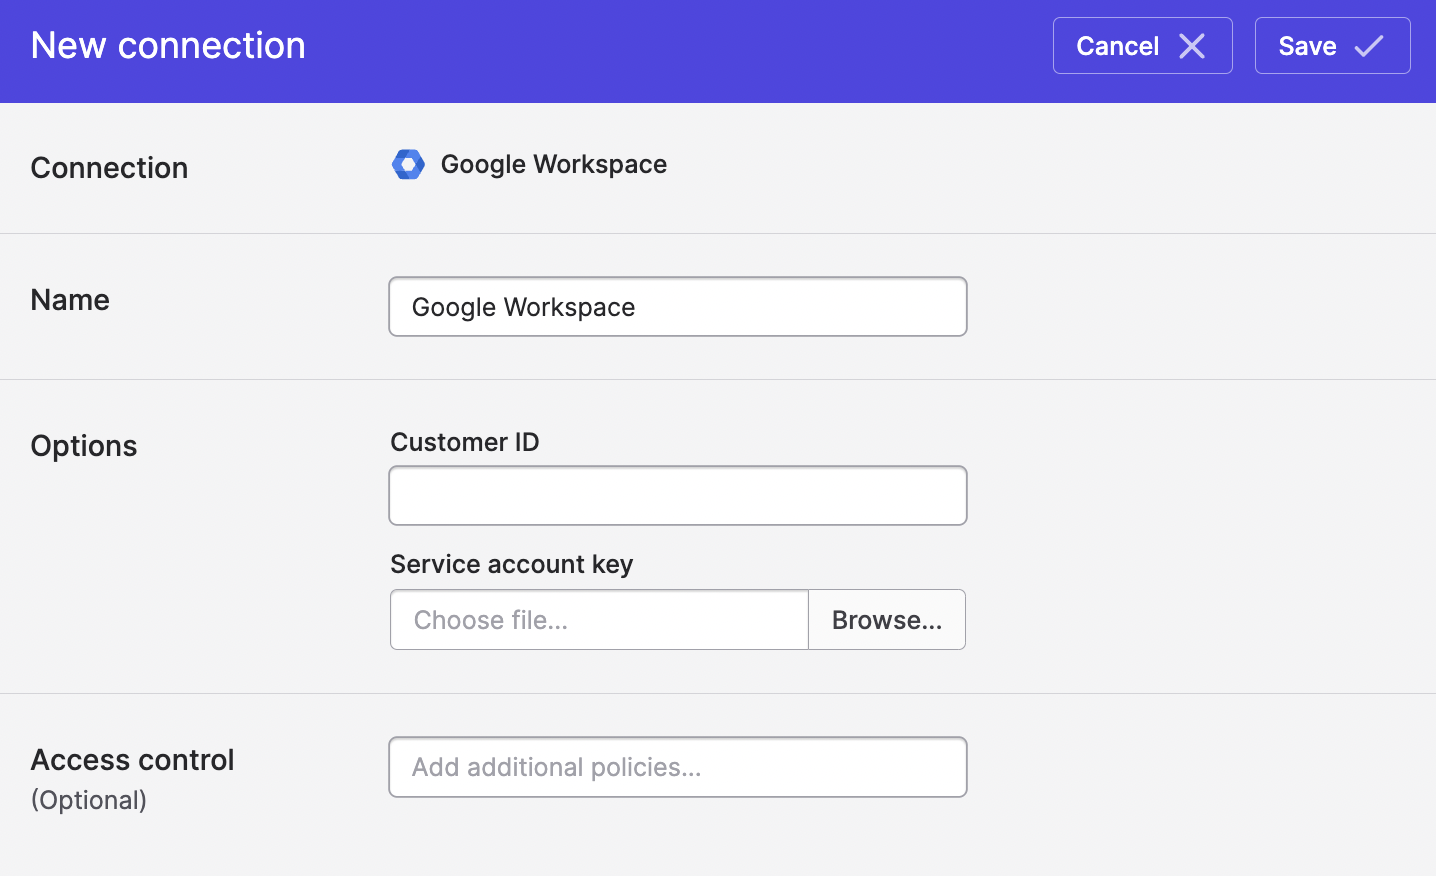Click the Google Workspace connection label
The height and width of the screenshot is (876, 1436).
(x=554, y=164)
